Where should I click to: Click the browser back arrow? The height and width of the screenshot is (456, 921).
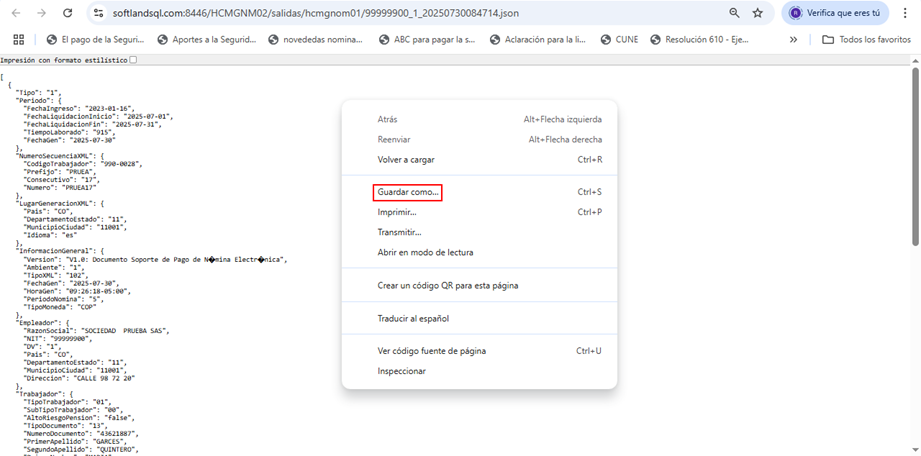[13, 13]
